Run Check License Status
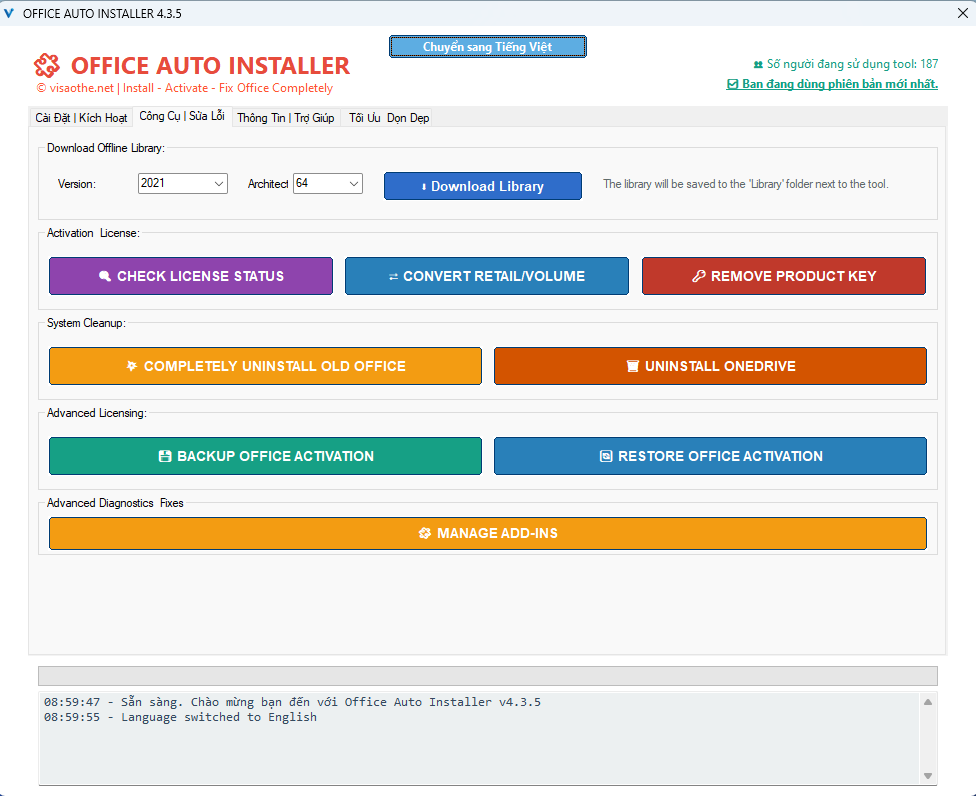The image size is (976, 796). pos(190,276)
